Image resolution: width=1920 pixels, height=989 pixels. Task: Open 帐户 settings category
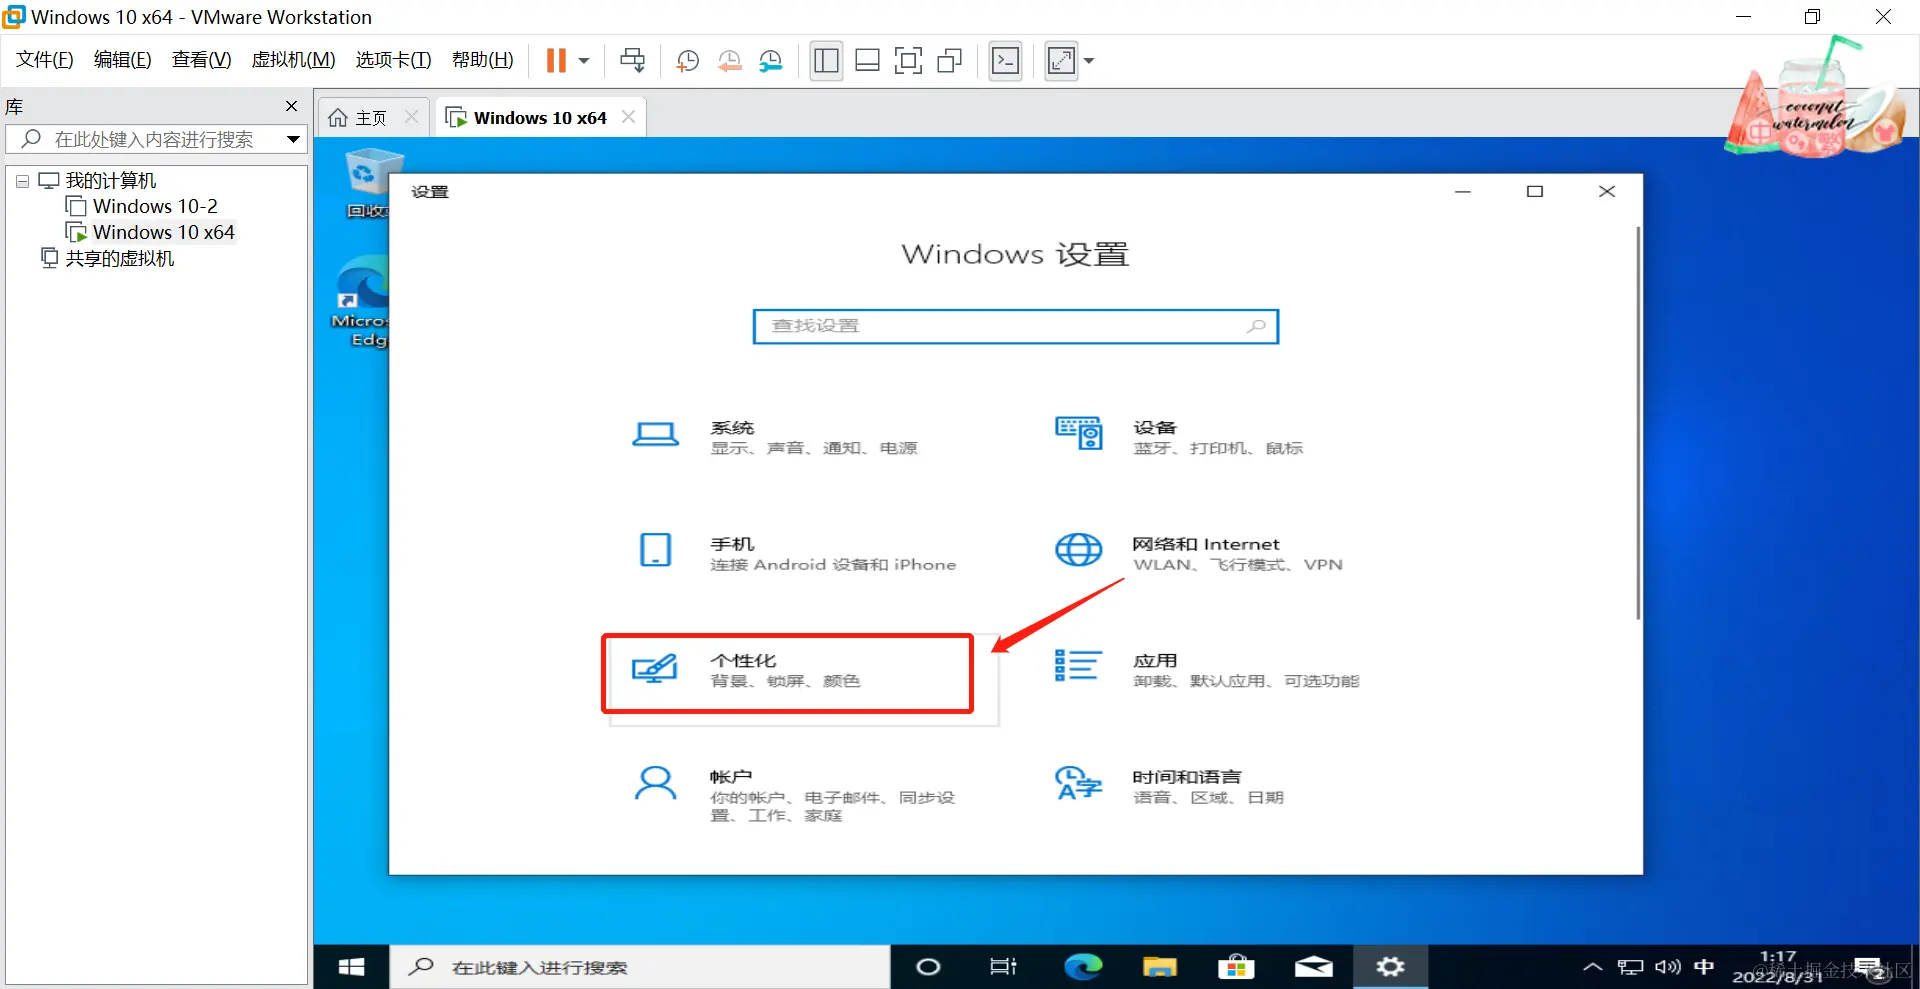tap(796, 795)
